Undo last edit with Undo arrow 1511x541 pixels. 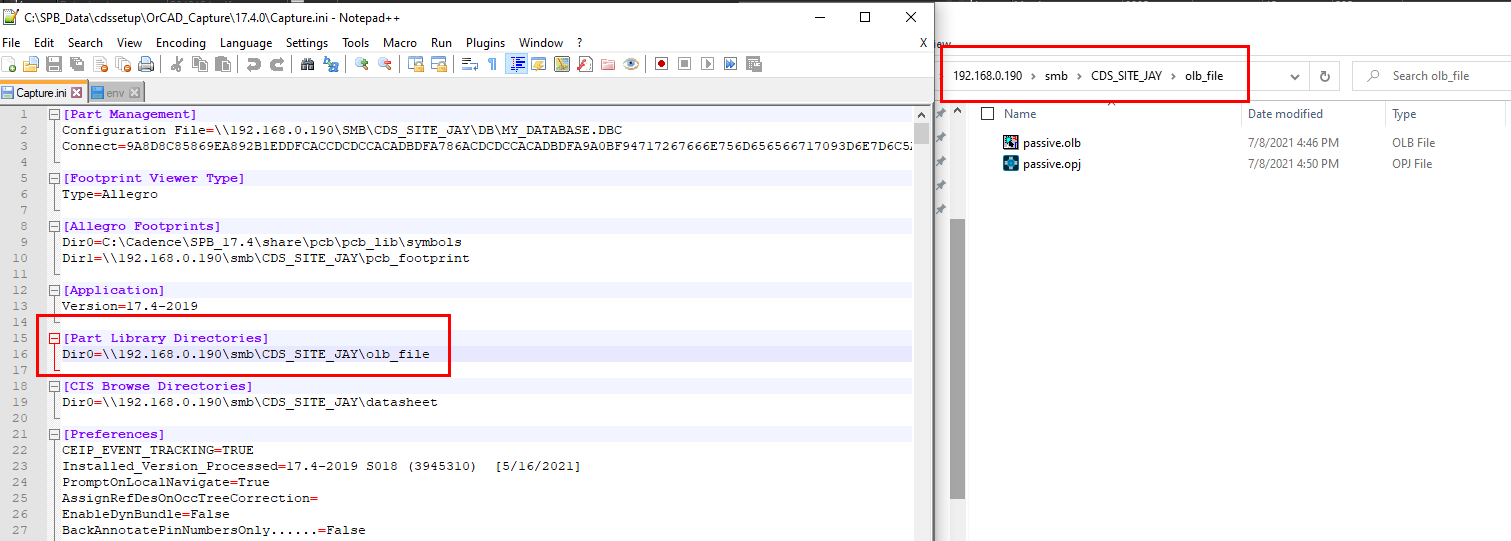click(253, 64)
